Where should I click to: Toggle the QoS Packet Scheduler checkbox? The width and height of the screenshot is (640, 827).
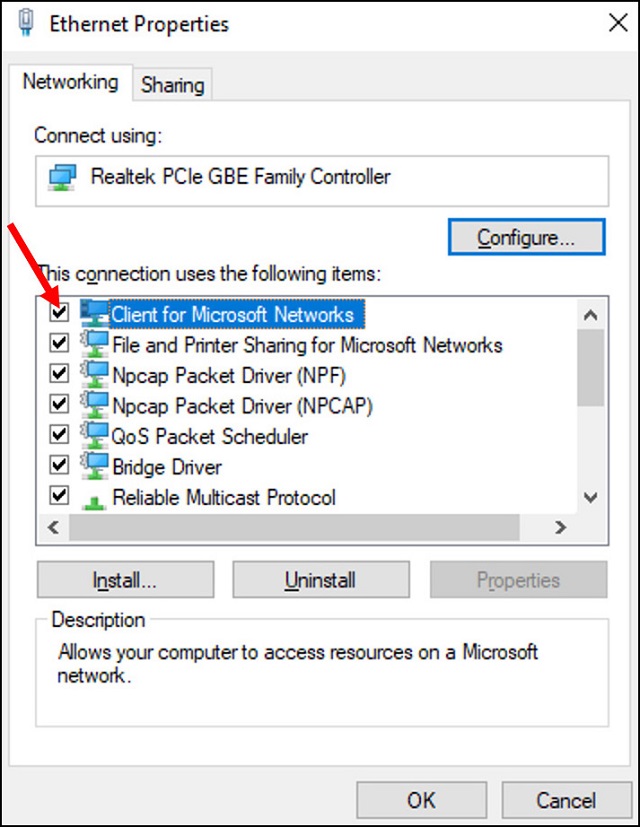tap(59, 435)
